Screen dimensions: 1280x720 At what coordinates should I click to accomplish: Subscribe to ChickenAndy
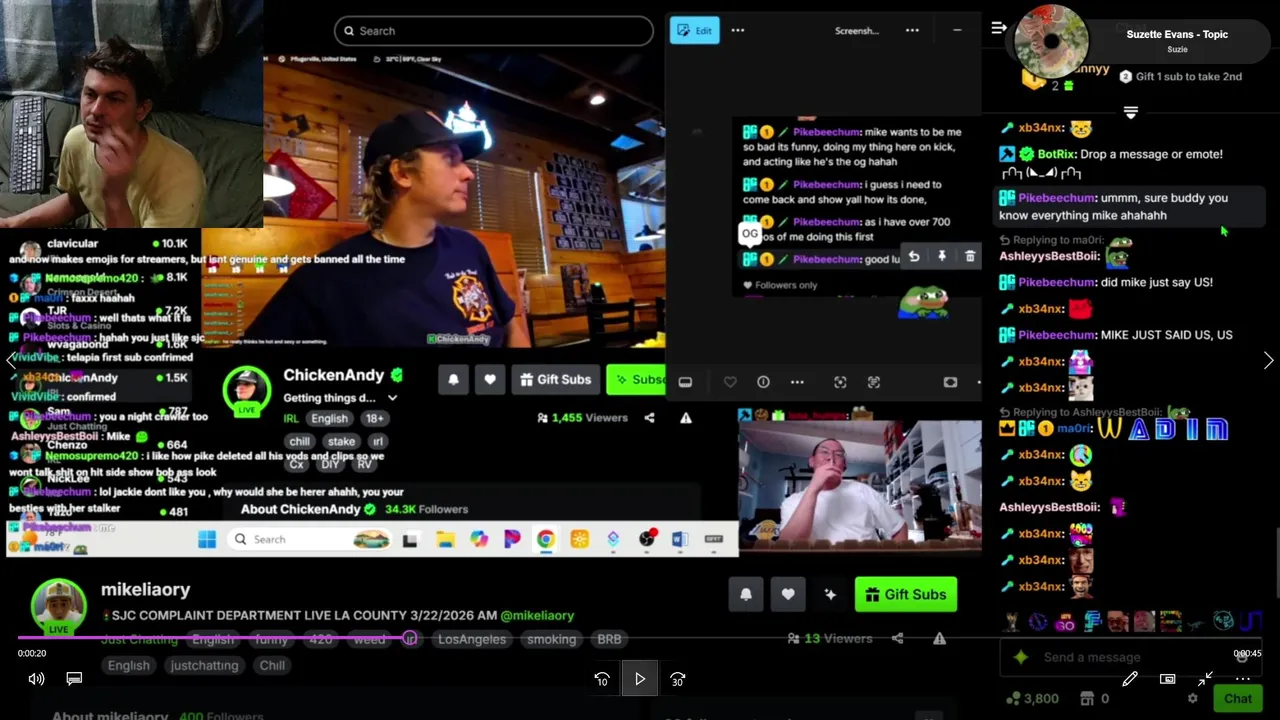637,380
